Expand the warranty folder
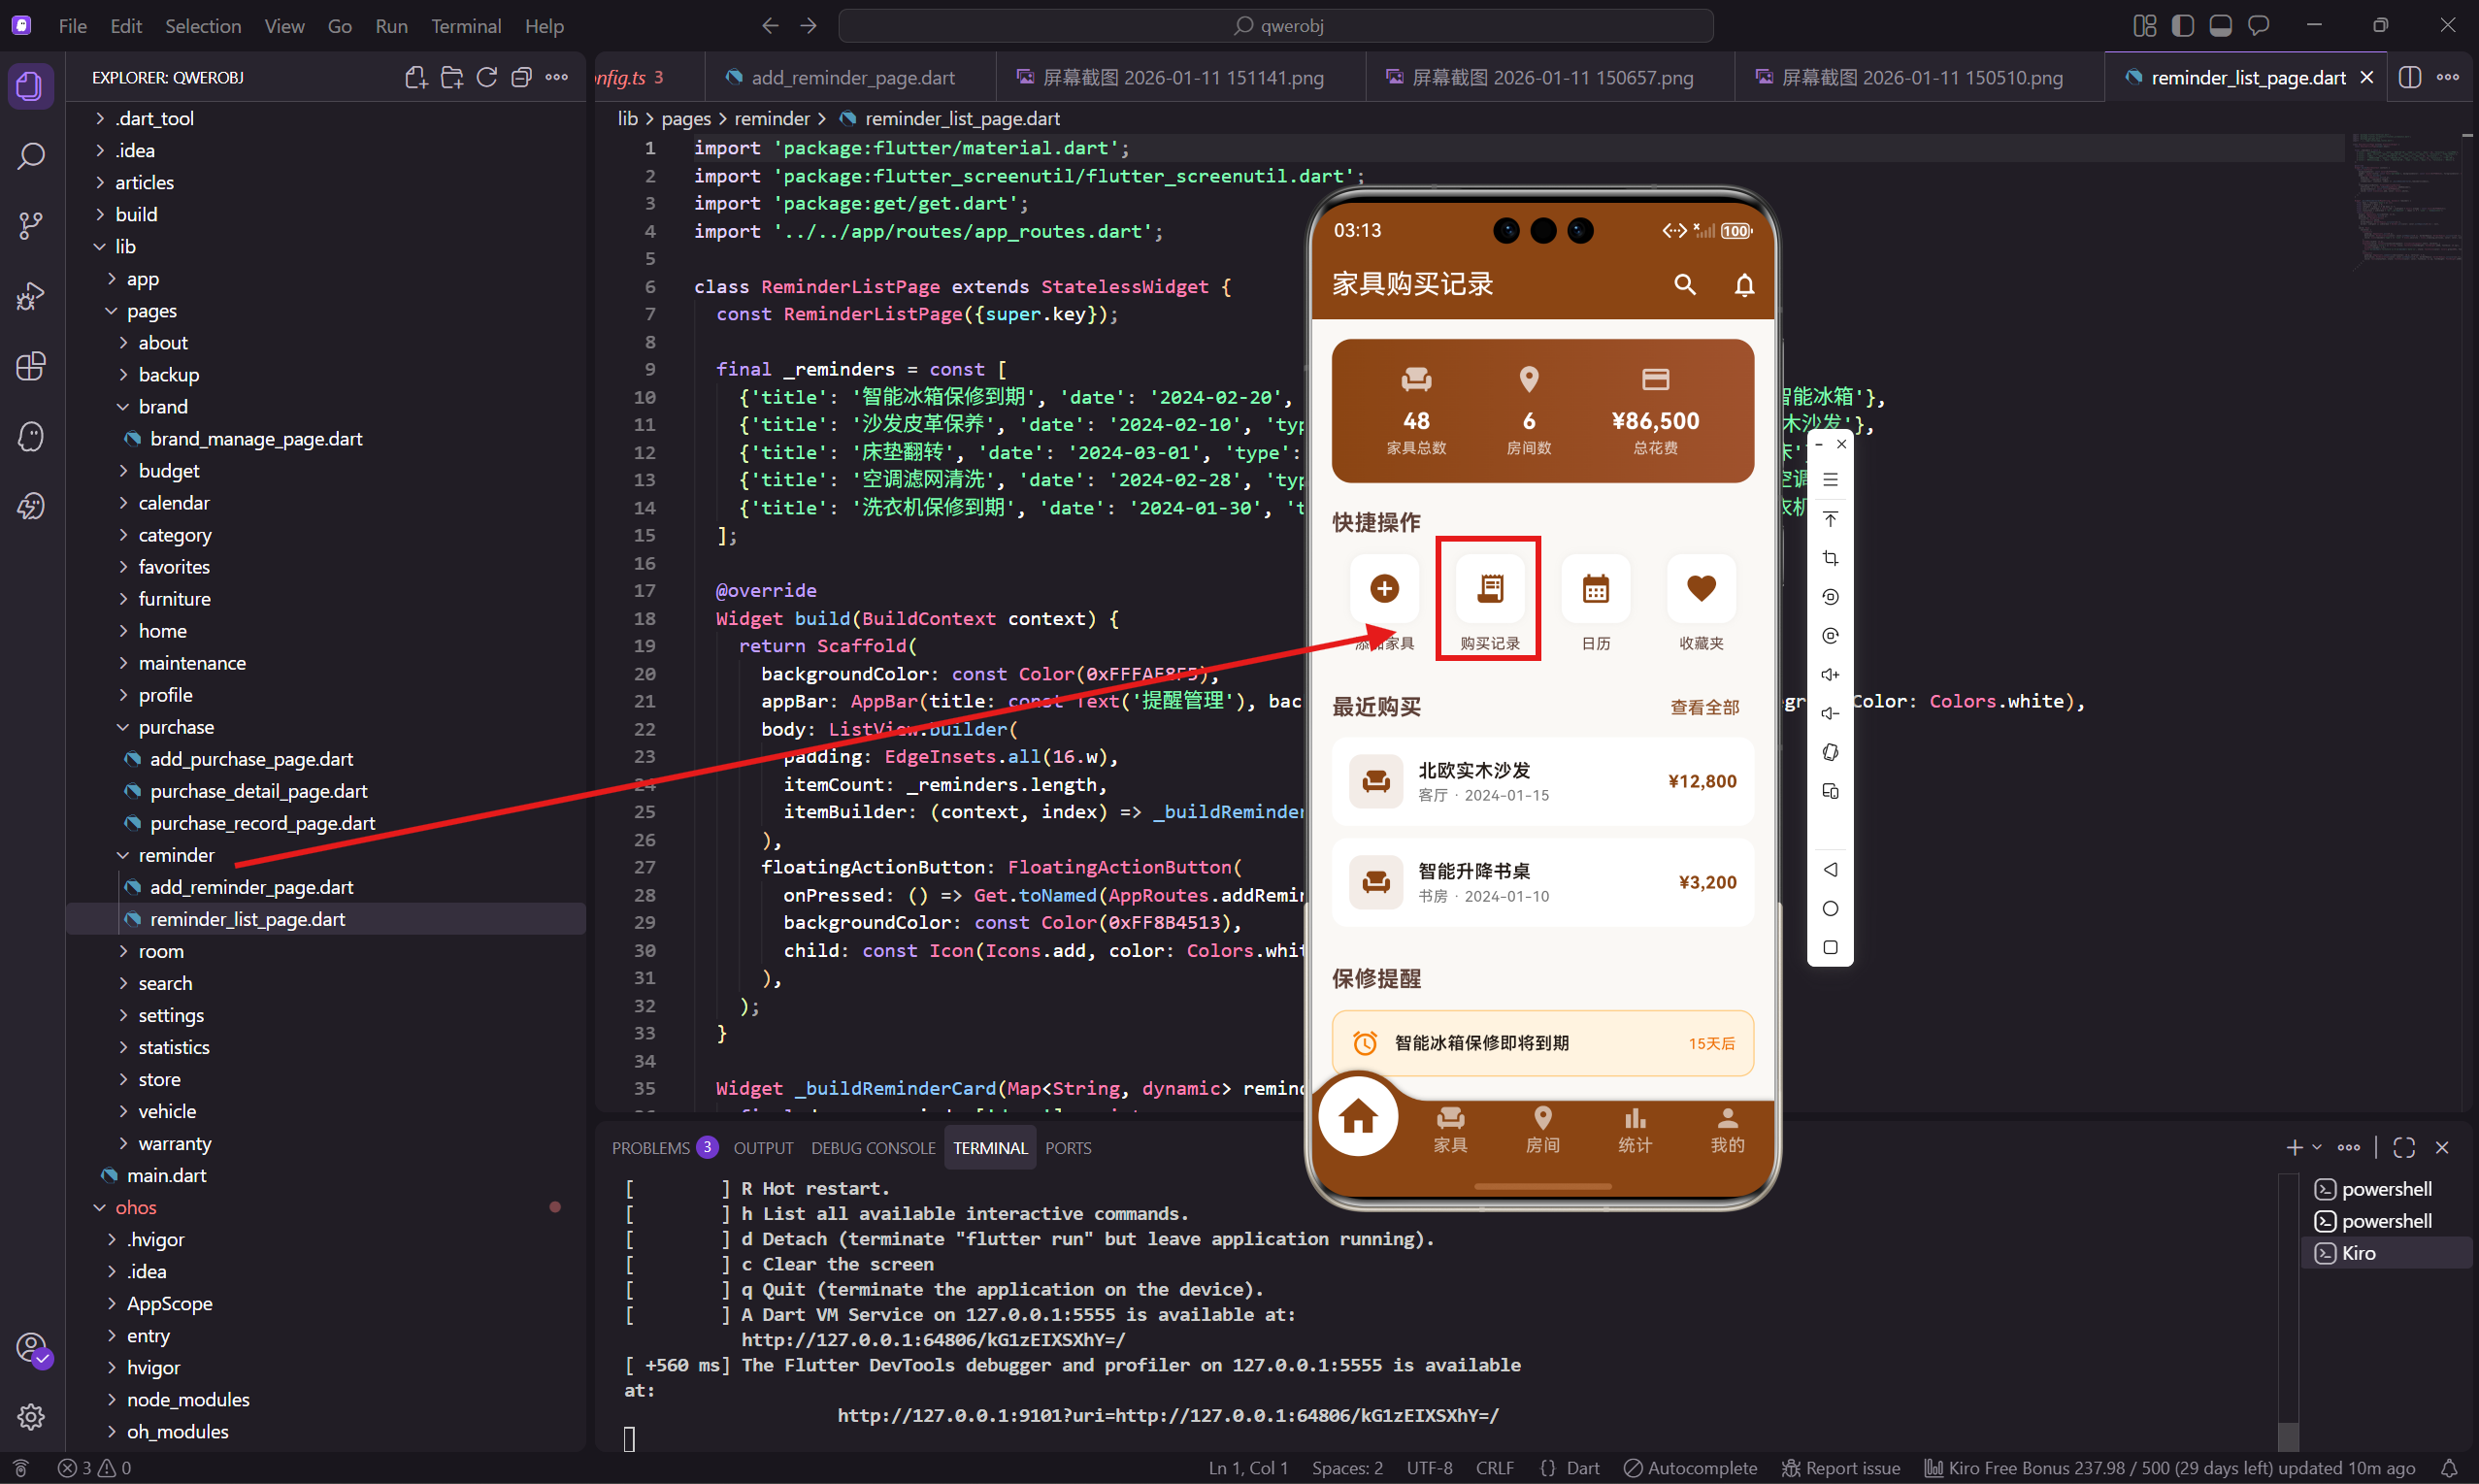 [174, 1143]
